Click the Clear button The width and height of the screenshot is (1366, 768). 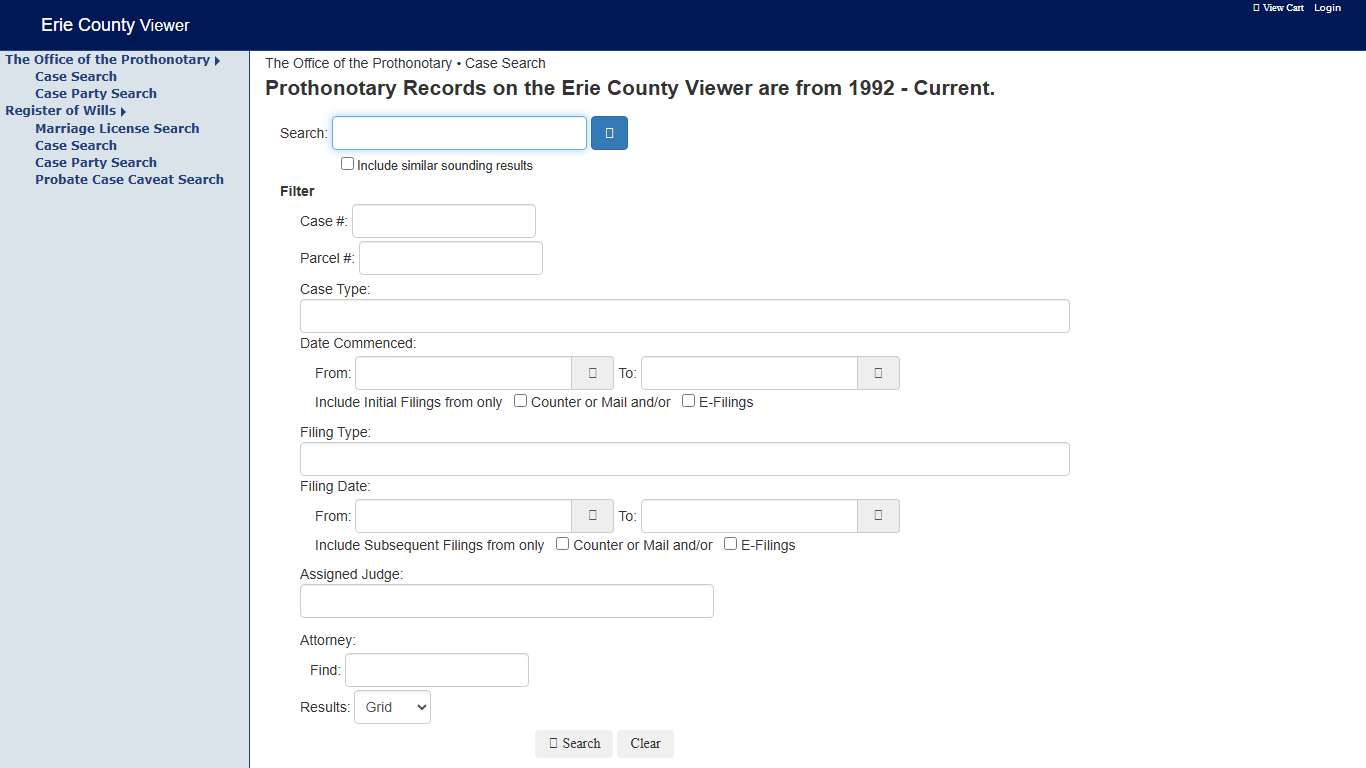(x=645, y=743)
